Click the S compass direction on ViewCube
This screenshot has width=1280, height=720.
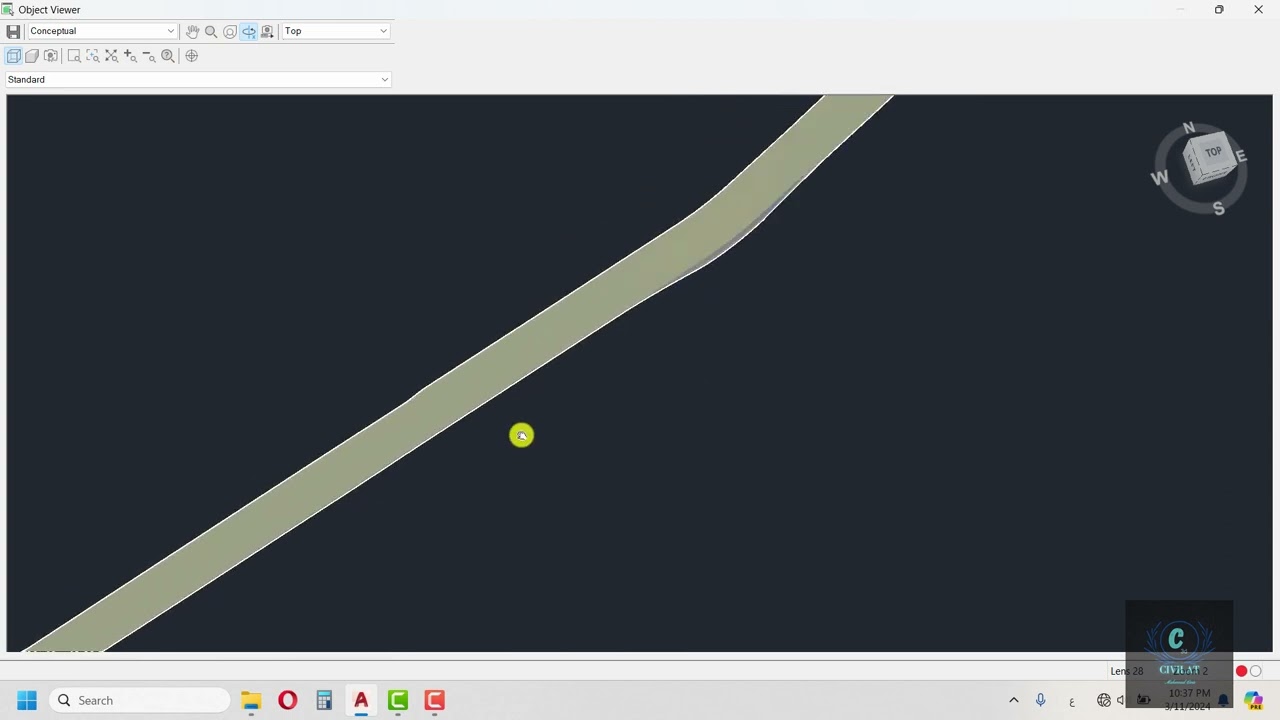coord(1218,208)
